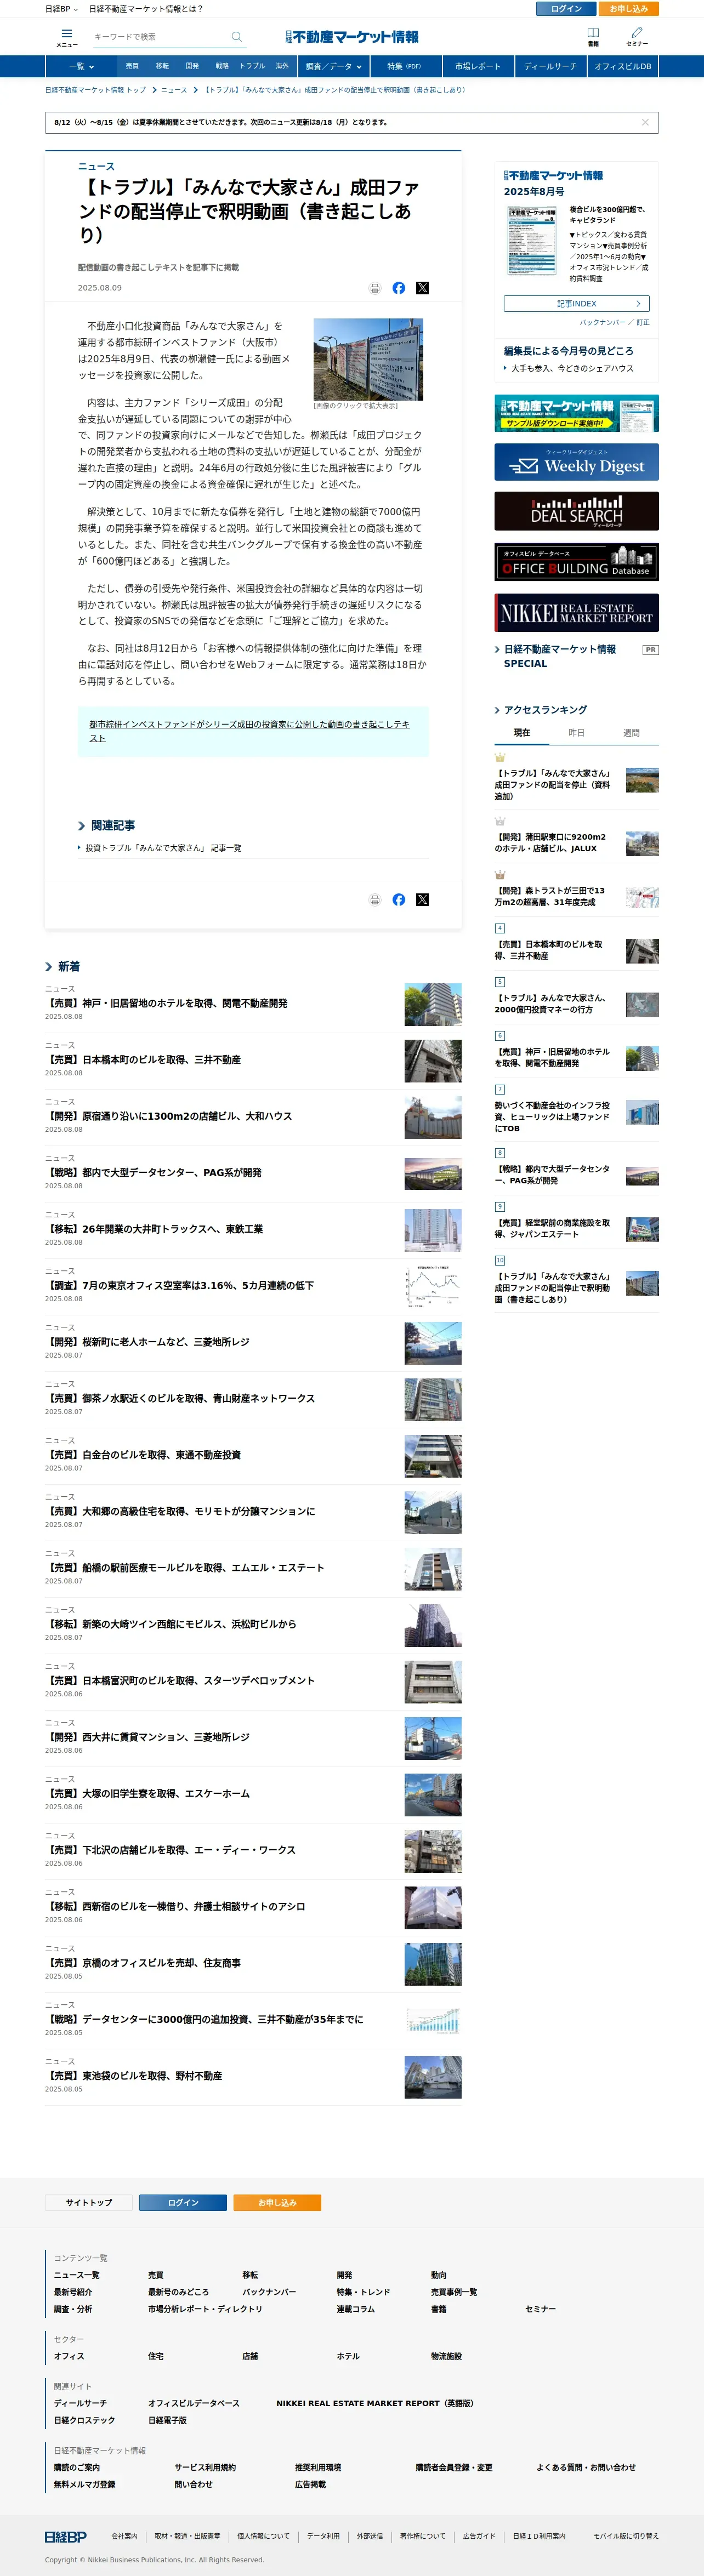
Task: Switch ranking to 週間 tab
Action: 632,733
